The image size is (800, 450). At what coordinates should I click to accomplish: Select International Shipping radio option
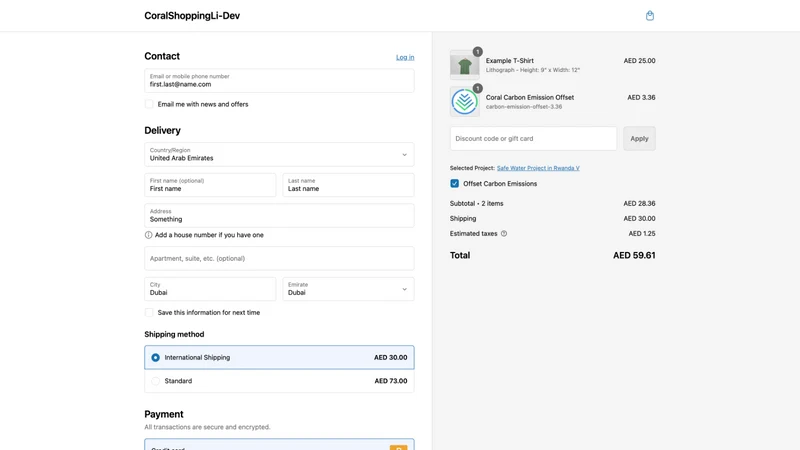(x=156, y=358)
